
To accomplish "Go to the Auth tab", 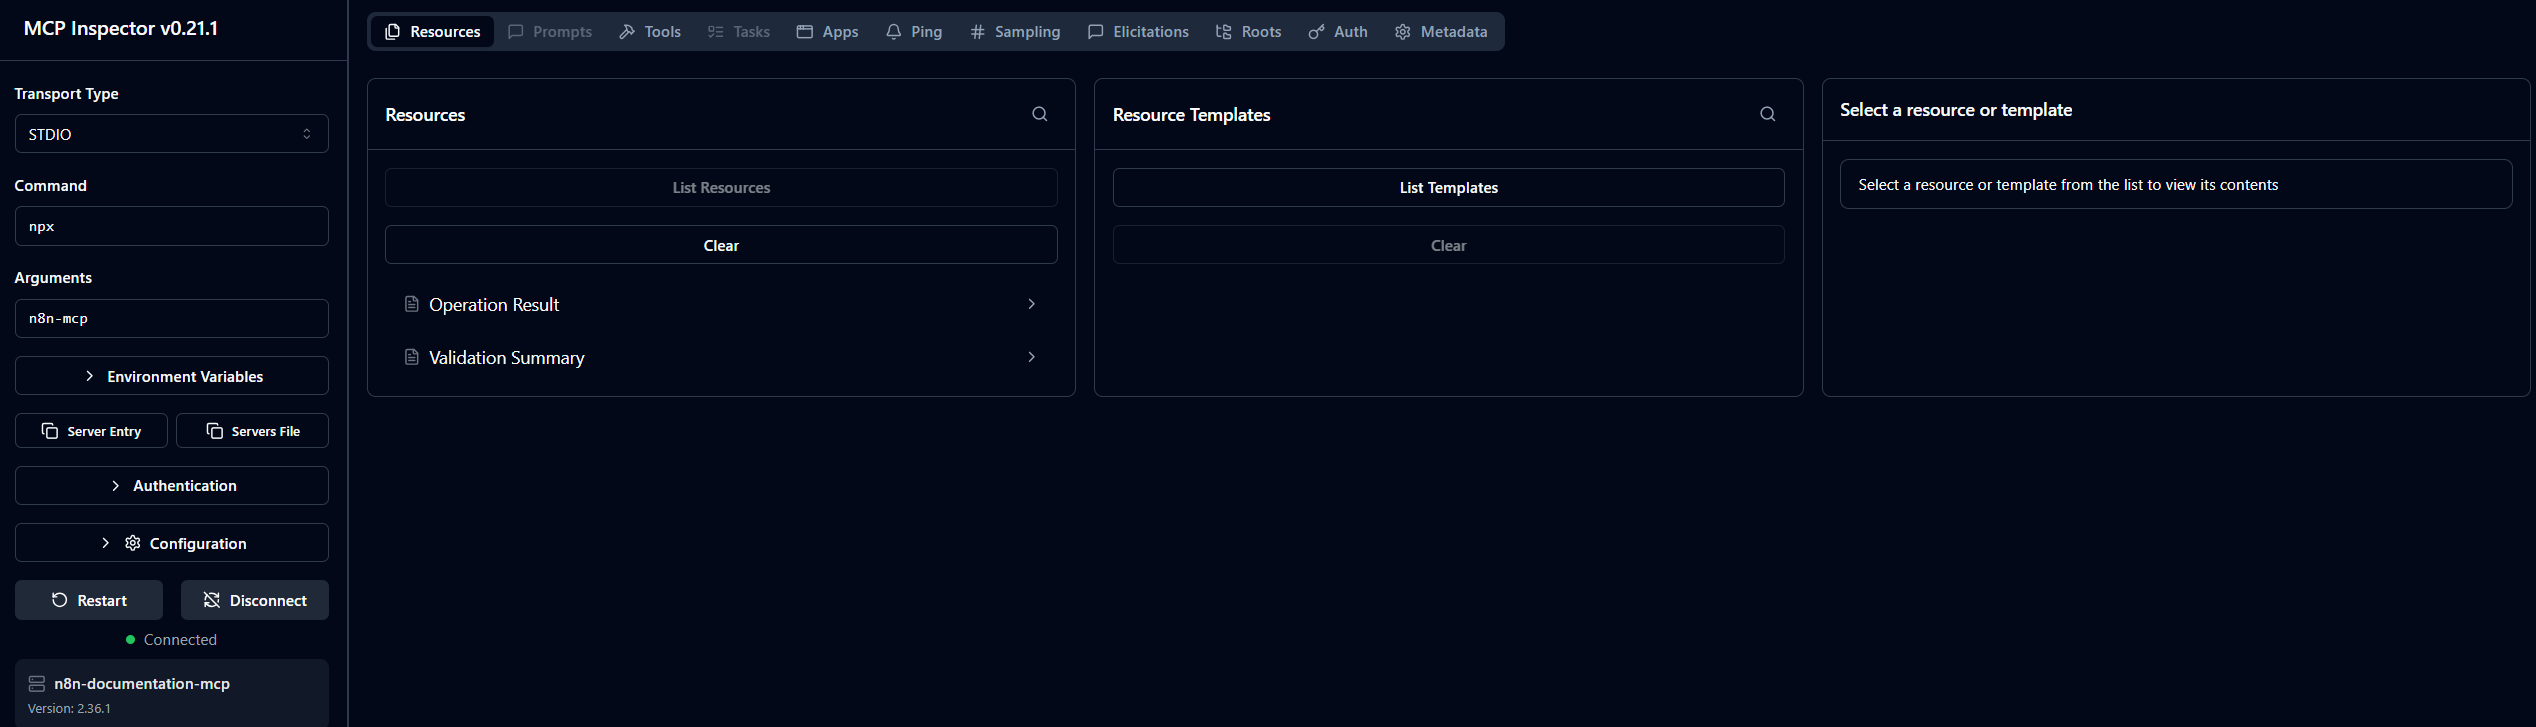I will pos(1338,32).
